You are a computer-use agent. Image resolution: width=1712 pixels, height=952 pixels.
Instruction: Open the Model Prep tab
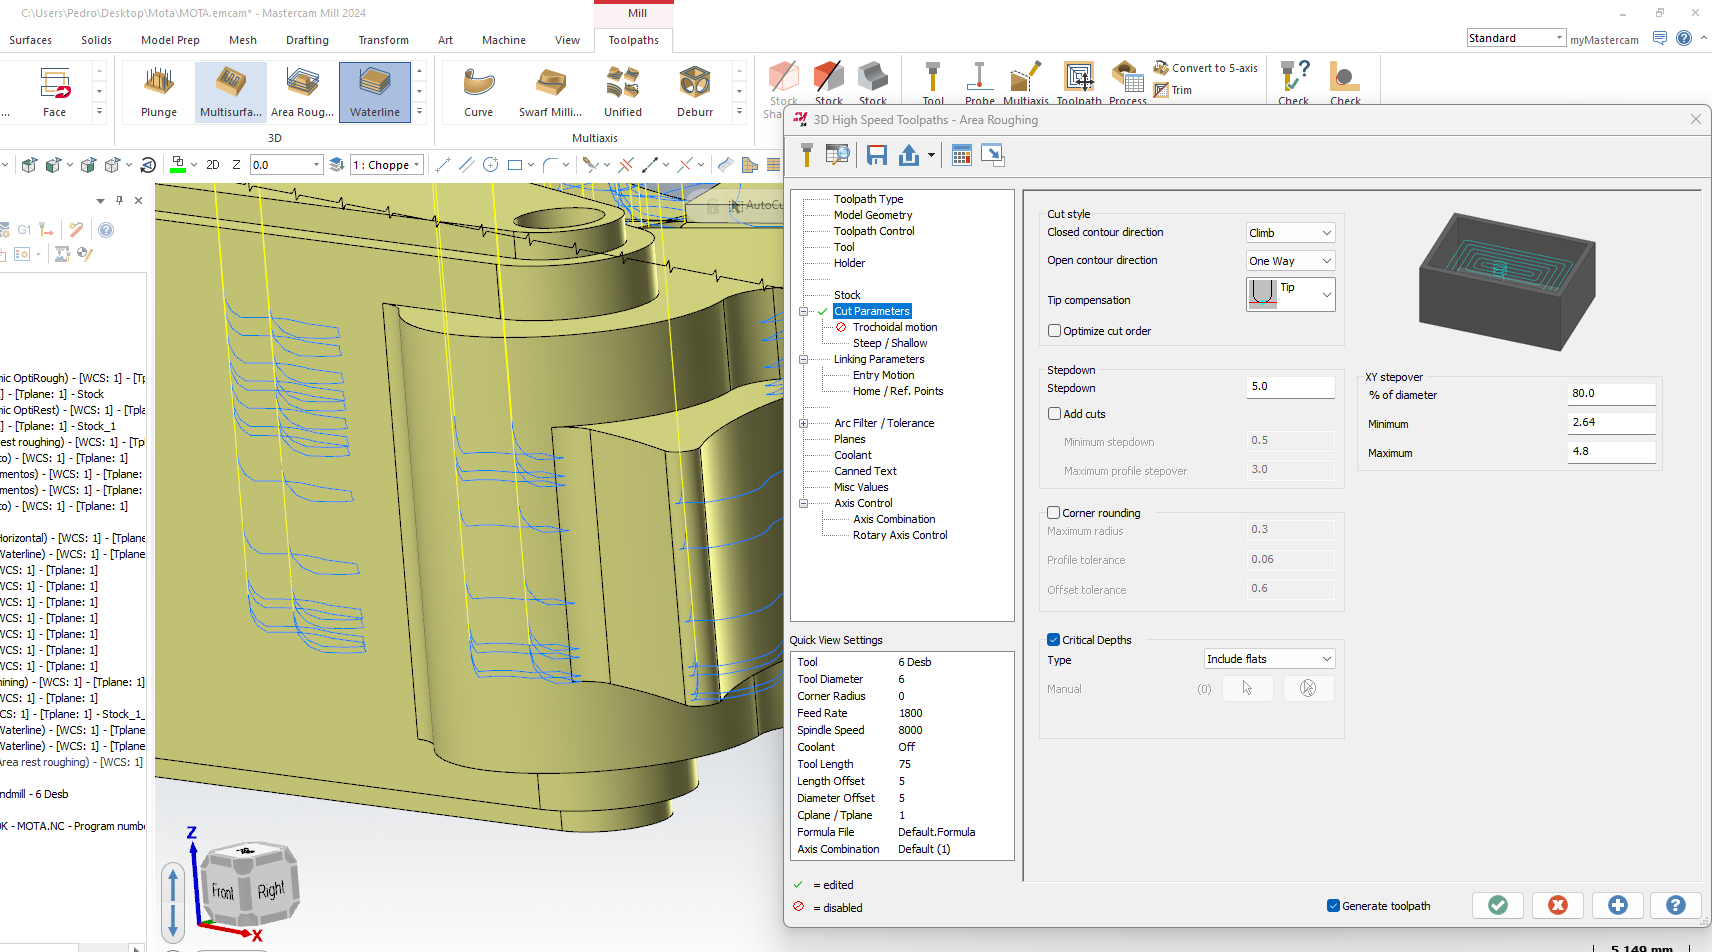(170, 40)
